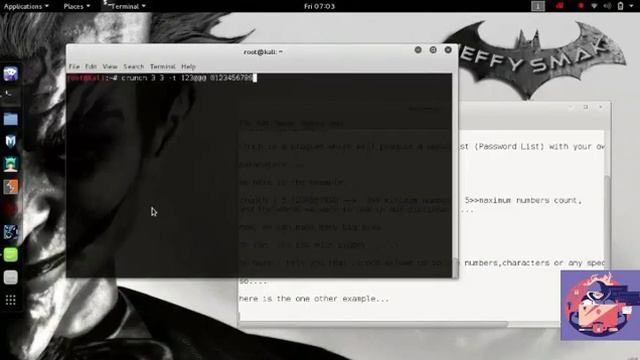Launch Burp Suite from the dock

11,187
